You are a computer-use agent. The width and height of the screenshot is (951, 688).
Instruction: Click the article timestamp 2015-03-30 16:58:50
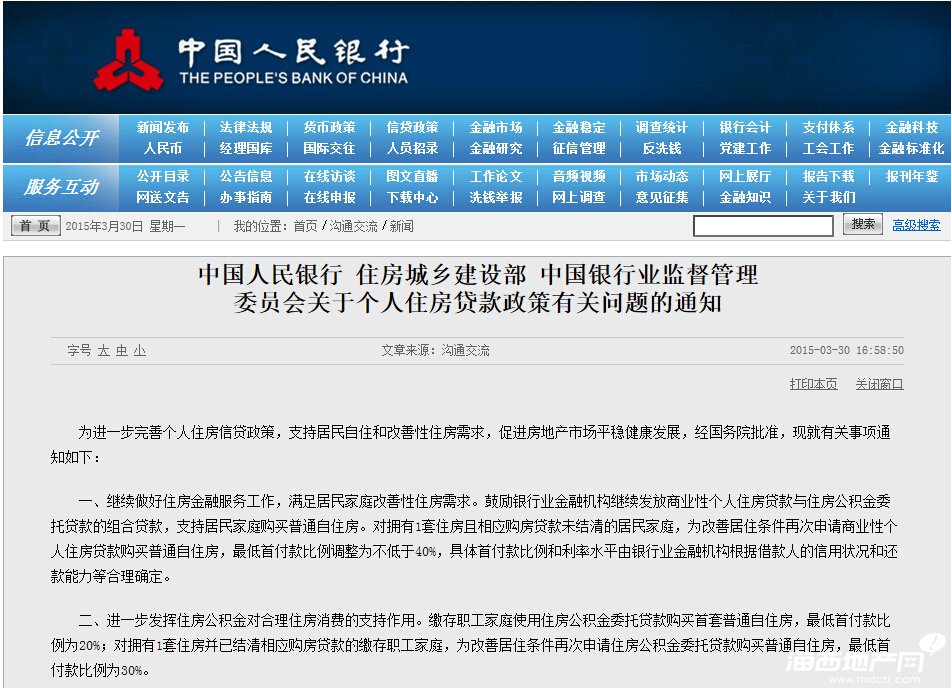click(847, 351)
